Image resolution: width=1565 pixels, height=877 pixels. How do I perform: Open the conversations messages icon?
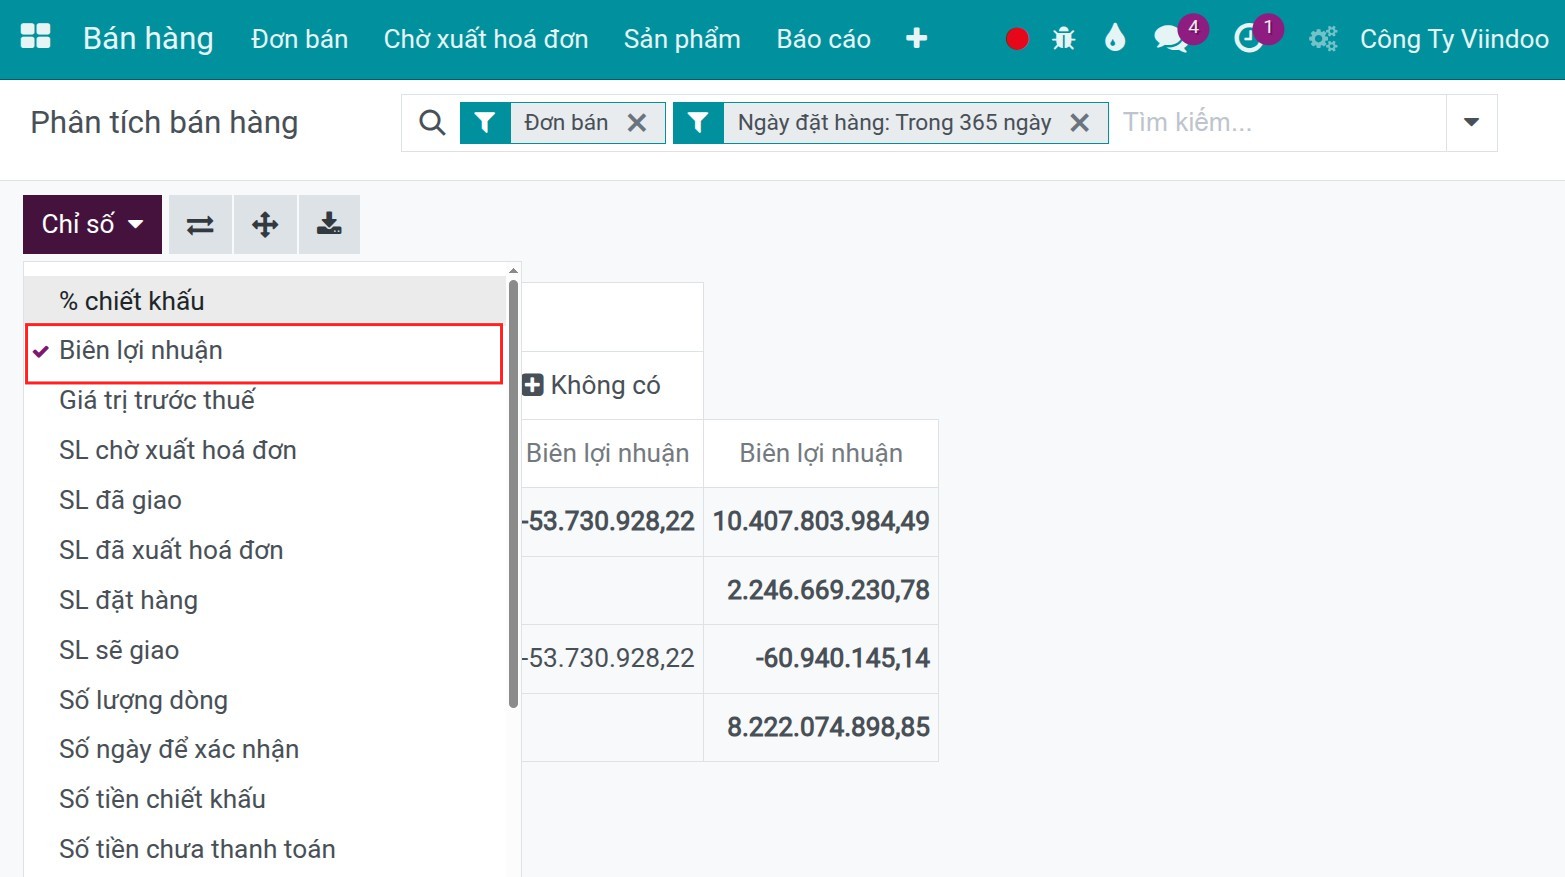(x=1169, y=39)
